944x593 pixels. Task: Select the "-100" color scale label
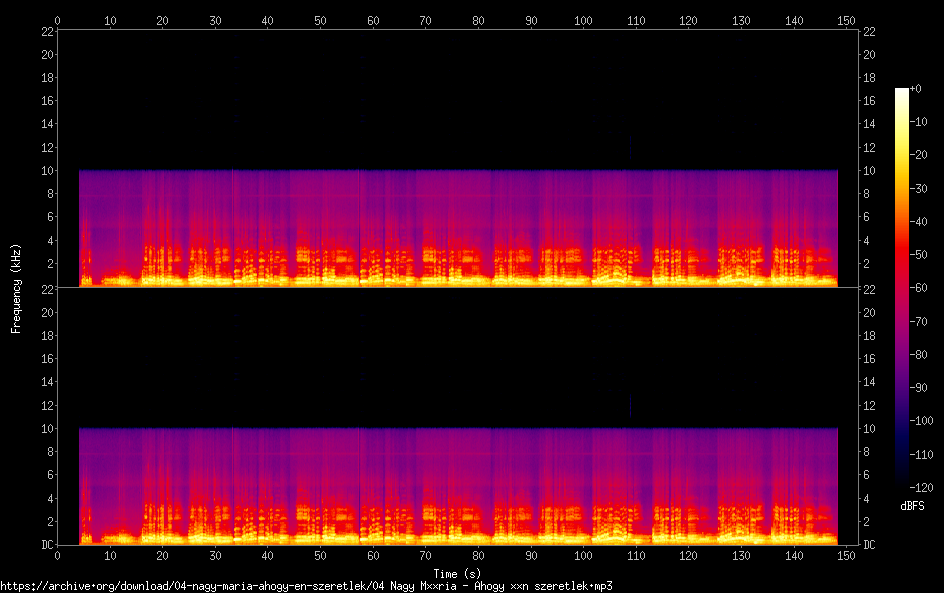(921, 421)
